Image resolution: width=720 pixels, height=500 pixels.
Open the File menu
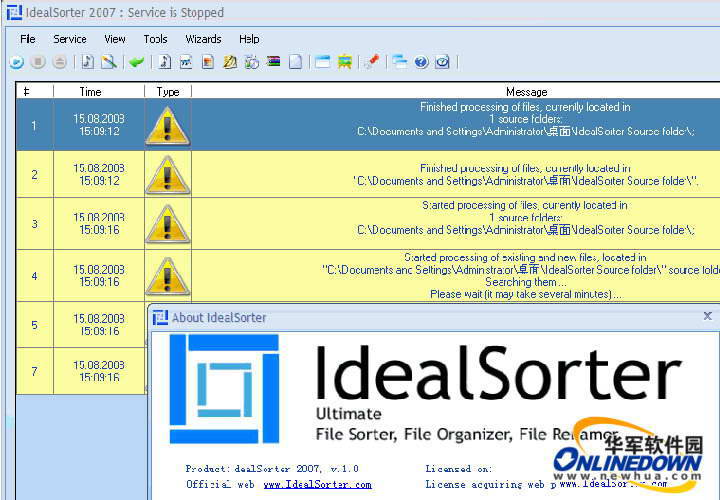28,39
